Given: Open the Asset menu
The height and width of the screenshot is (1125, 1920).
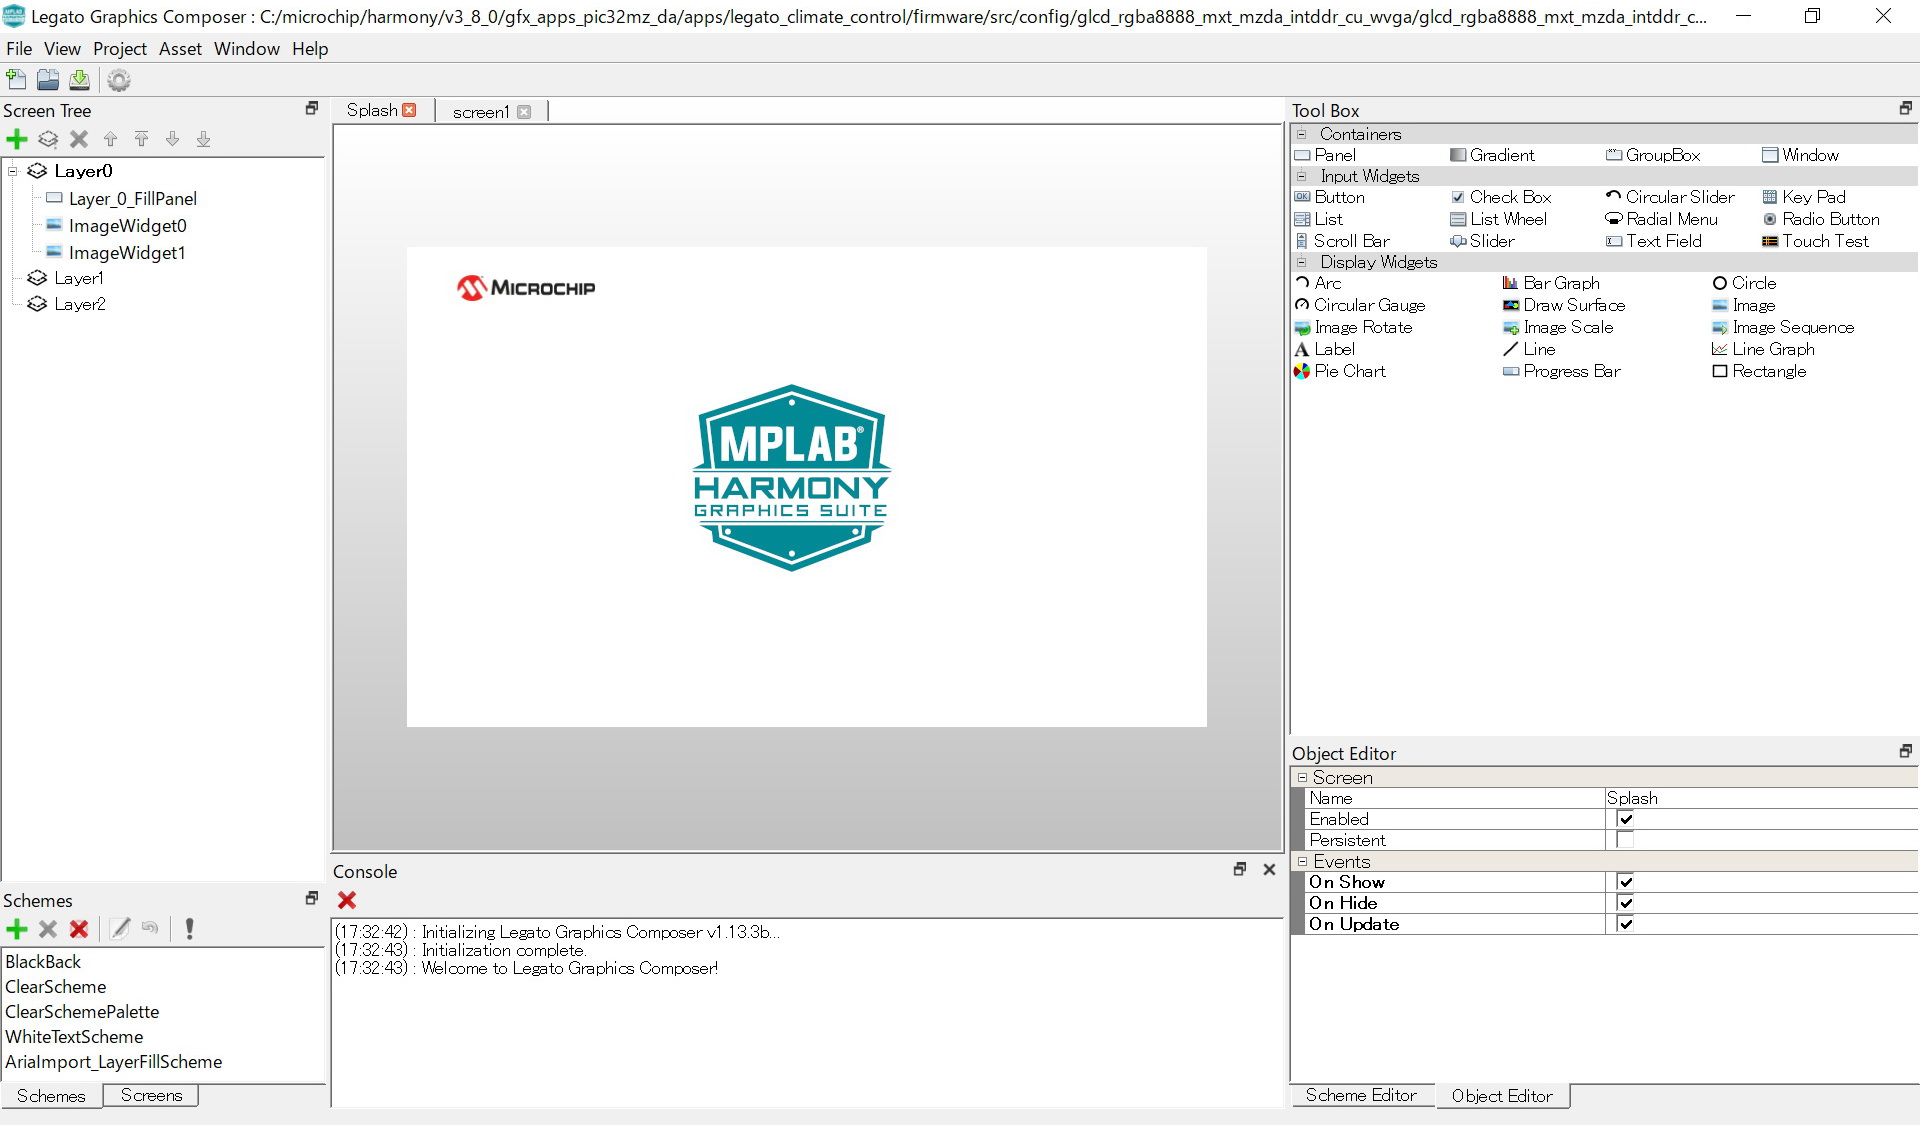Looking at the screenshot, I should 180,49.
